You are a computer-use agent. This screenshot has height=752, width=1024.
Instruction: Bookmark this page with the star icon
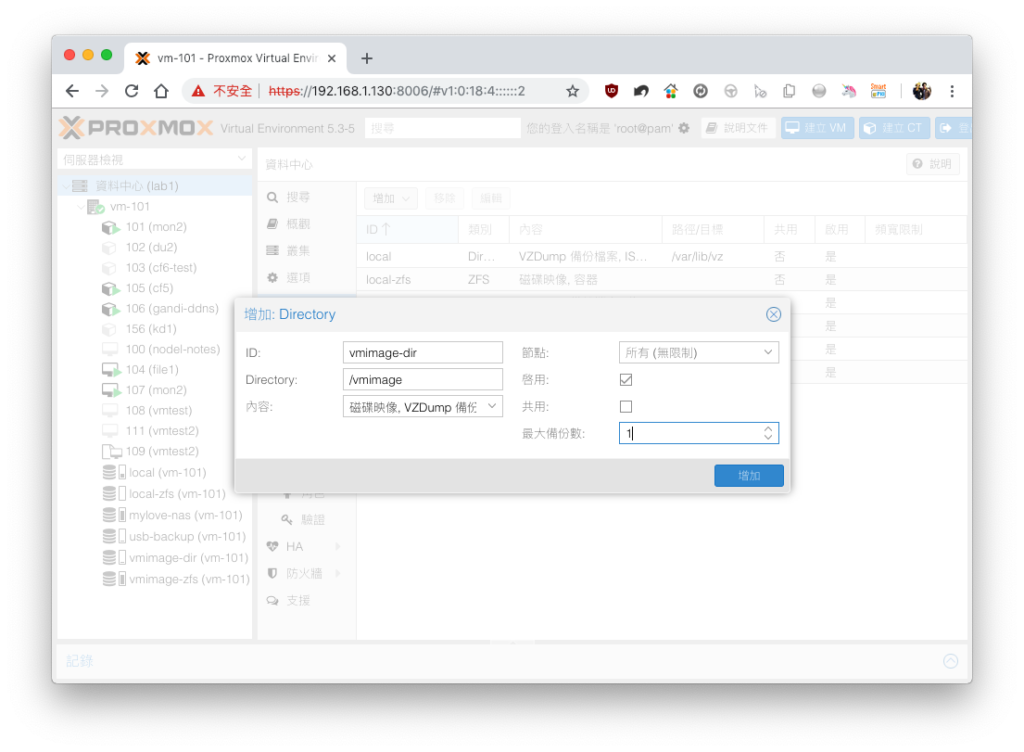pyautogui.click(x=573, y=91)
